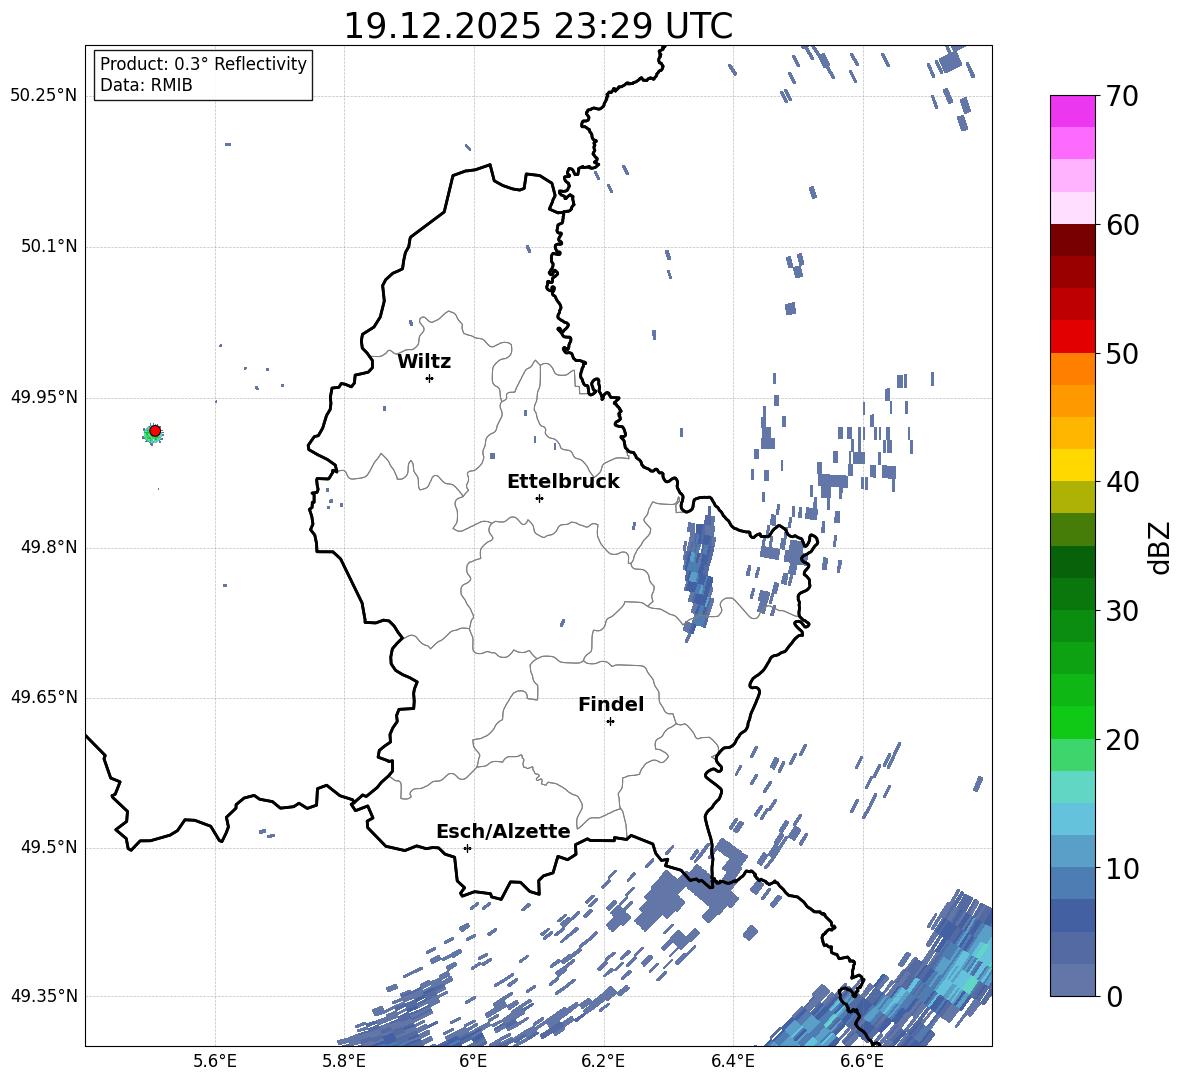The width and height of the screenshot is (1184, 1081).
Task: Click the tall radar echo east of Ettelbruck
Action: click(x=699, y=574)
